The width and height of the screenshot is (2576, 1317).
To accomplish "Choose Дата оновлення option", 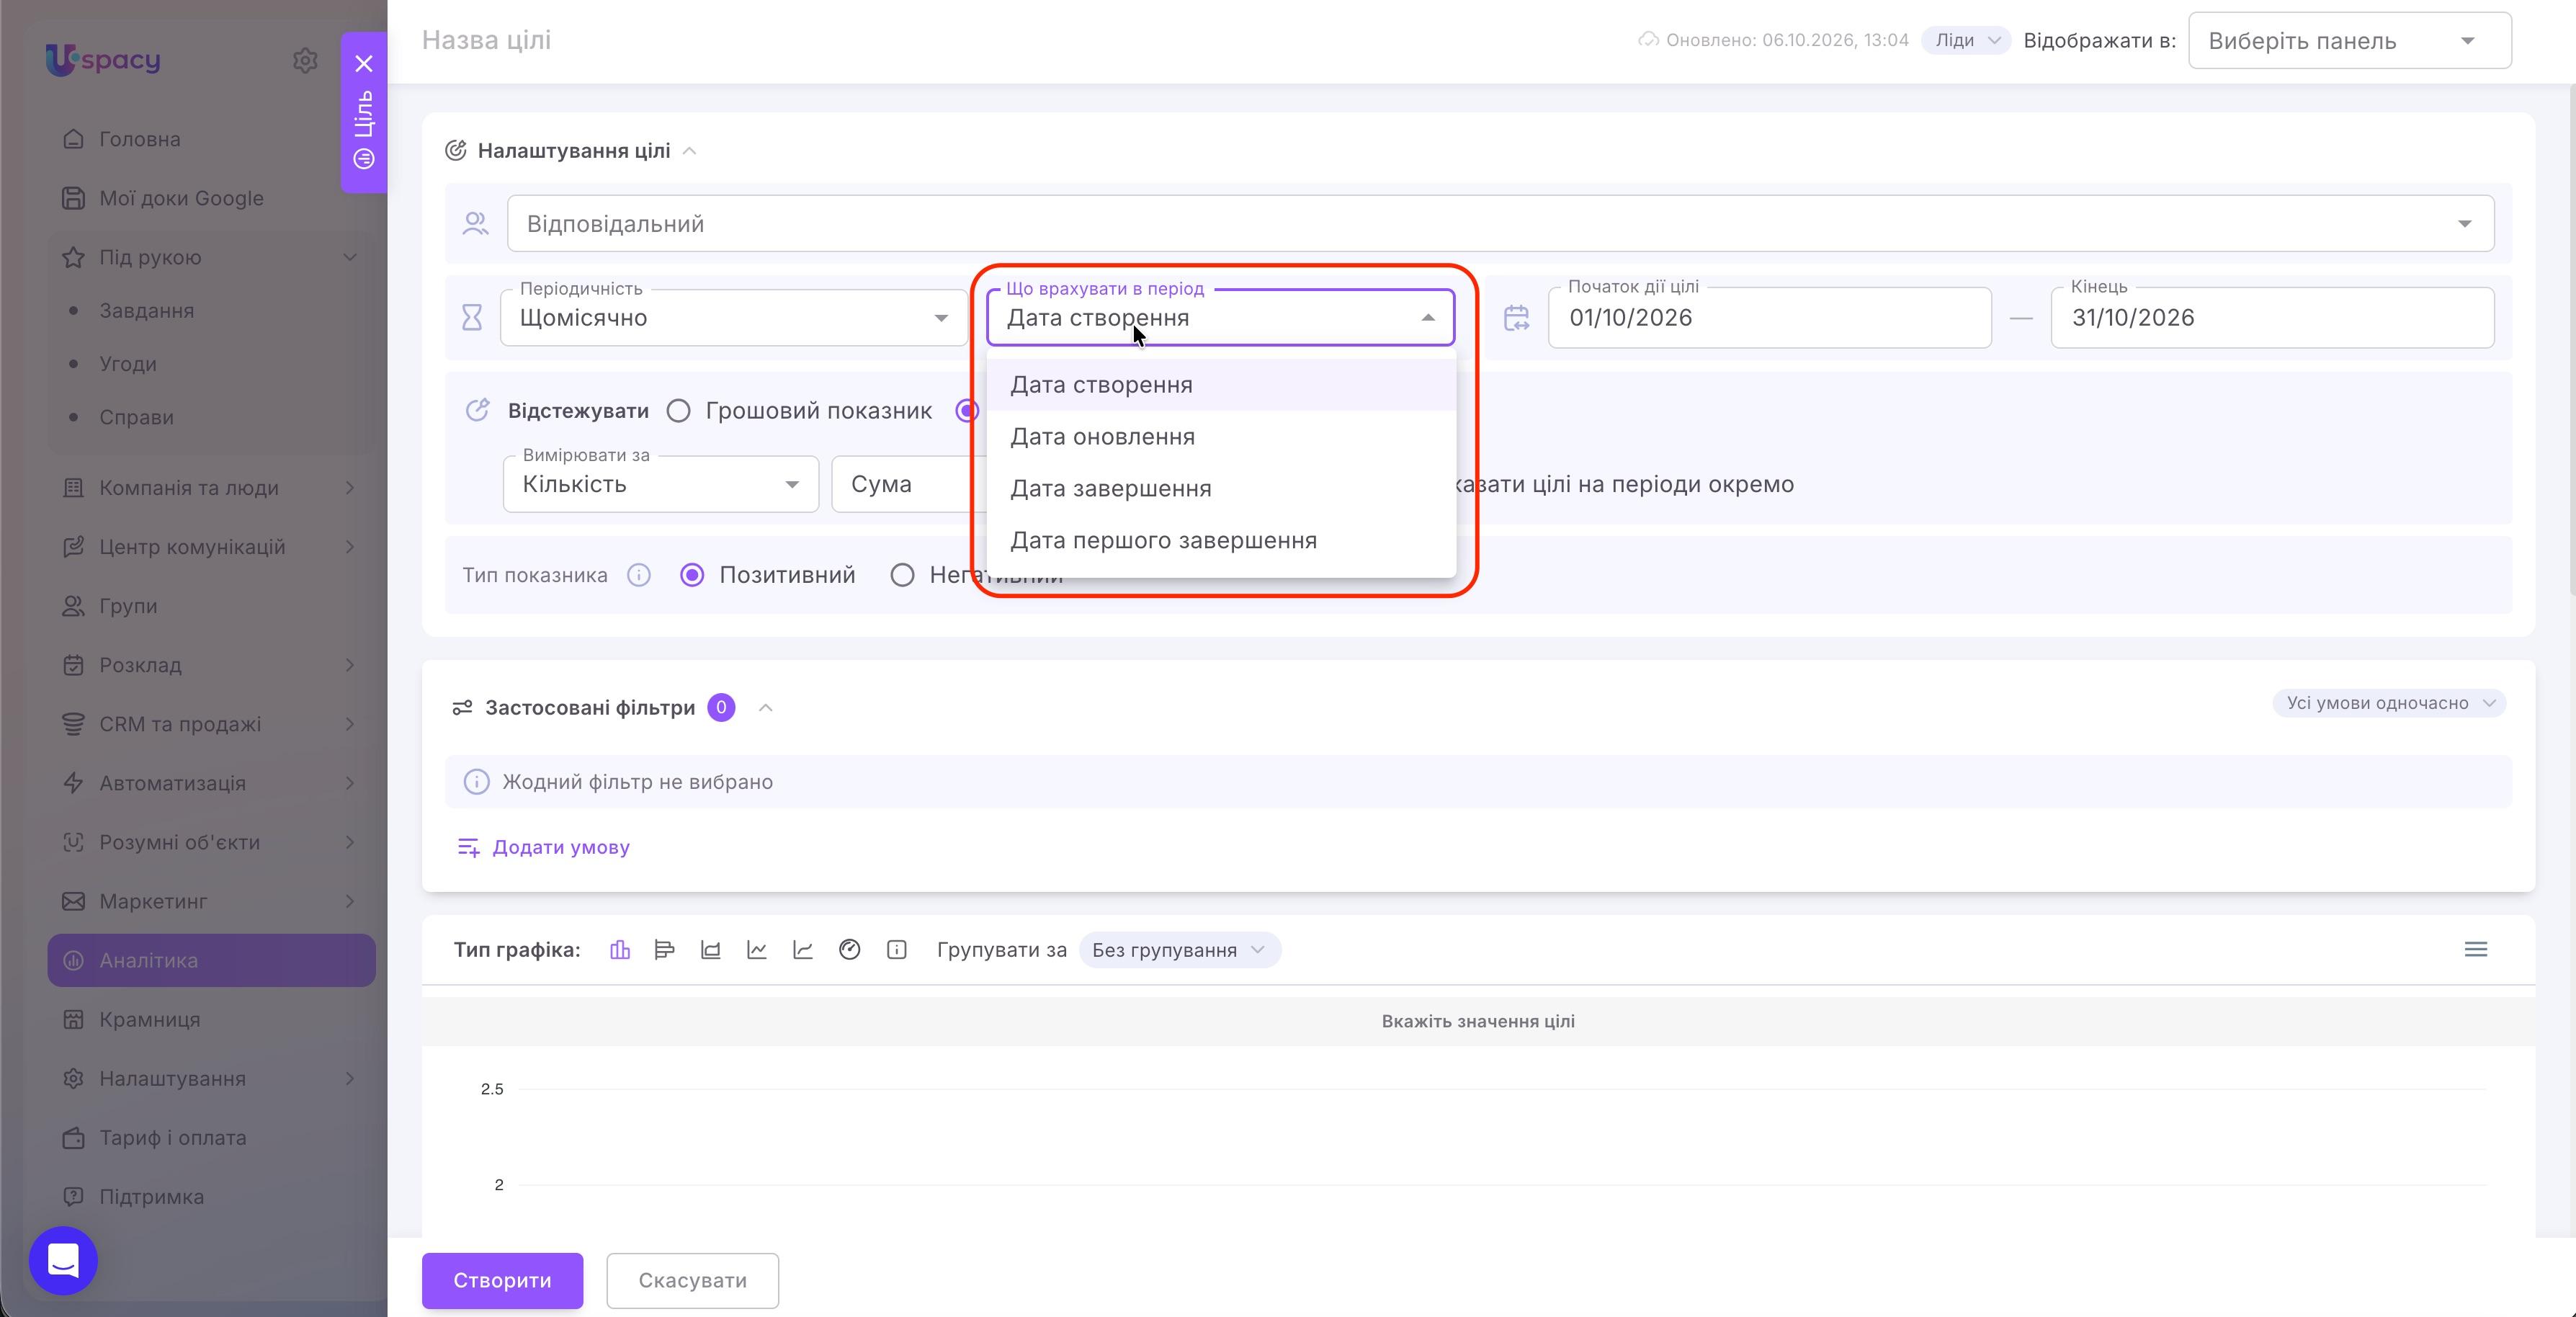I will coord(1221,437).
